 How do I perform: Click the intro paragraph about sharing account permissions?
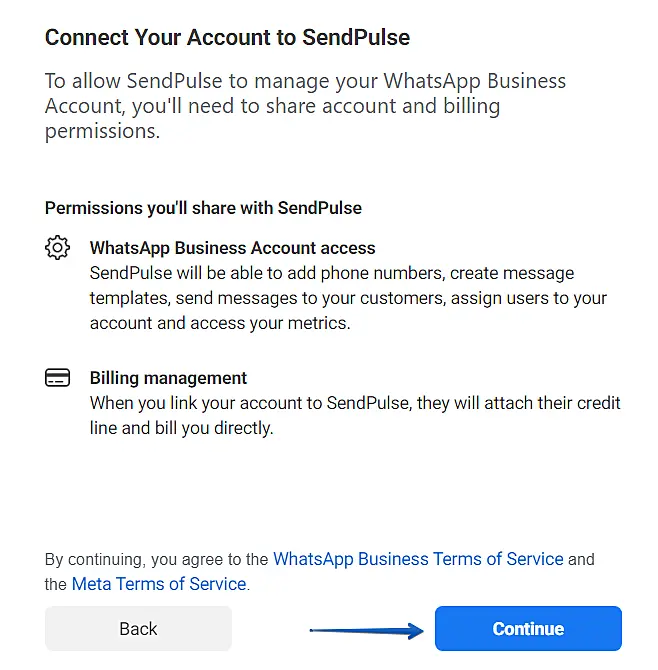[305, 106]
